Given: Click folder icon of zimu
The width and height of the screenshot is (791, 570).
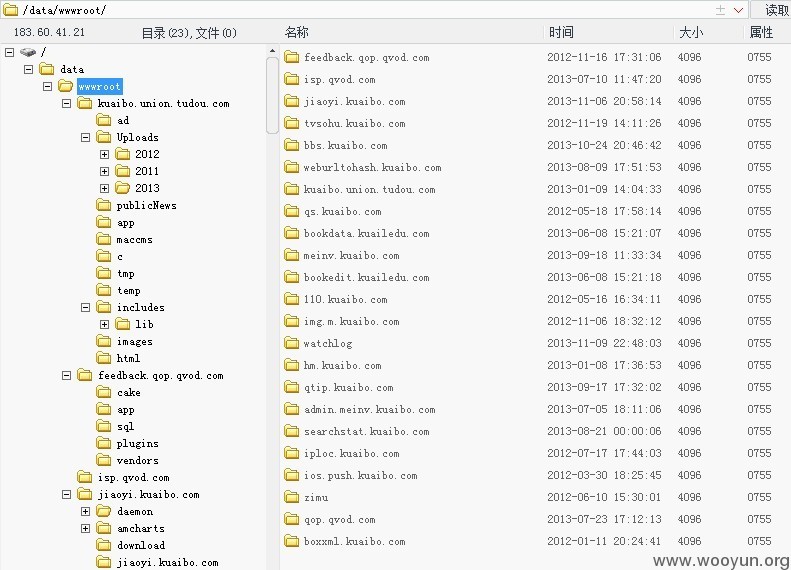Looking at the screenshot, I should point(292,497).
